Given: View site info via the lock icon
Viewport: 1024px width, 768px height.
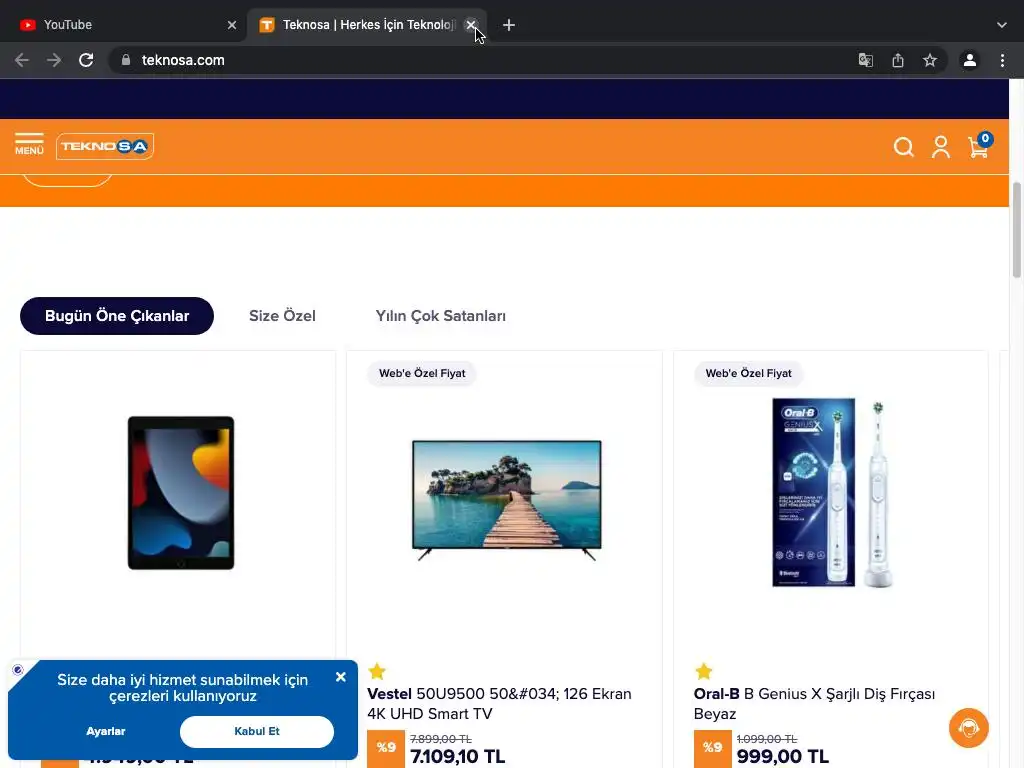Looking at the screenshot, I should (126, 60).
